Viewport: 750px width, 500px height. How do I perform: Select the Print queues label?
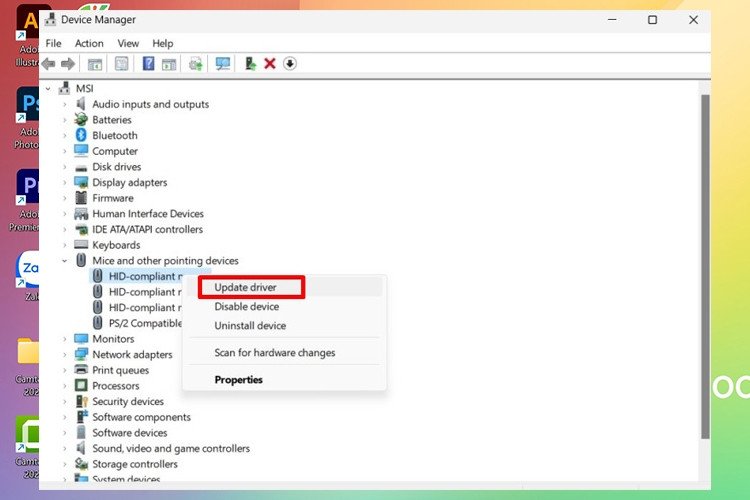click(x=121, y=370)
